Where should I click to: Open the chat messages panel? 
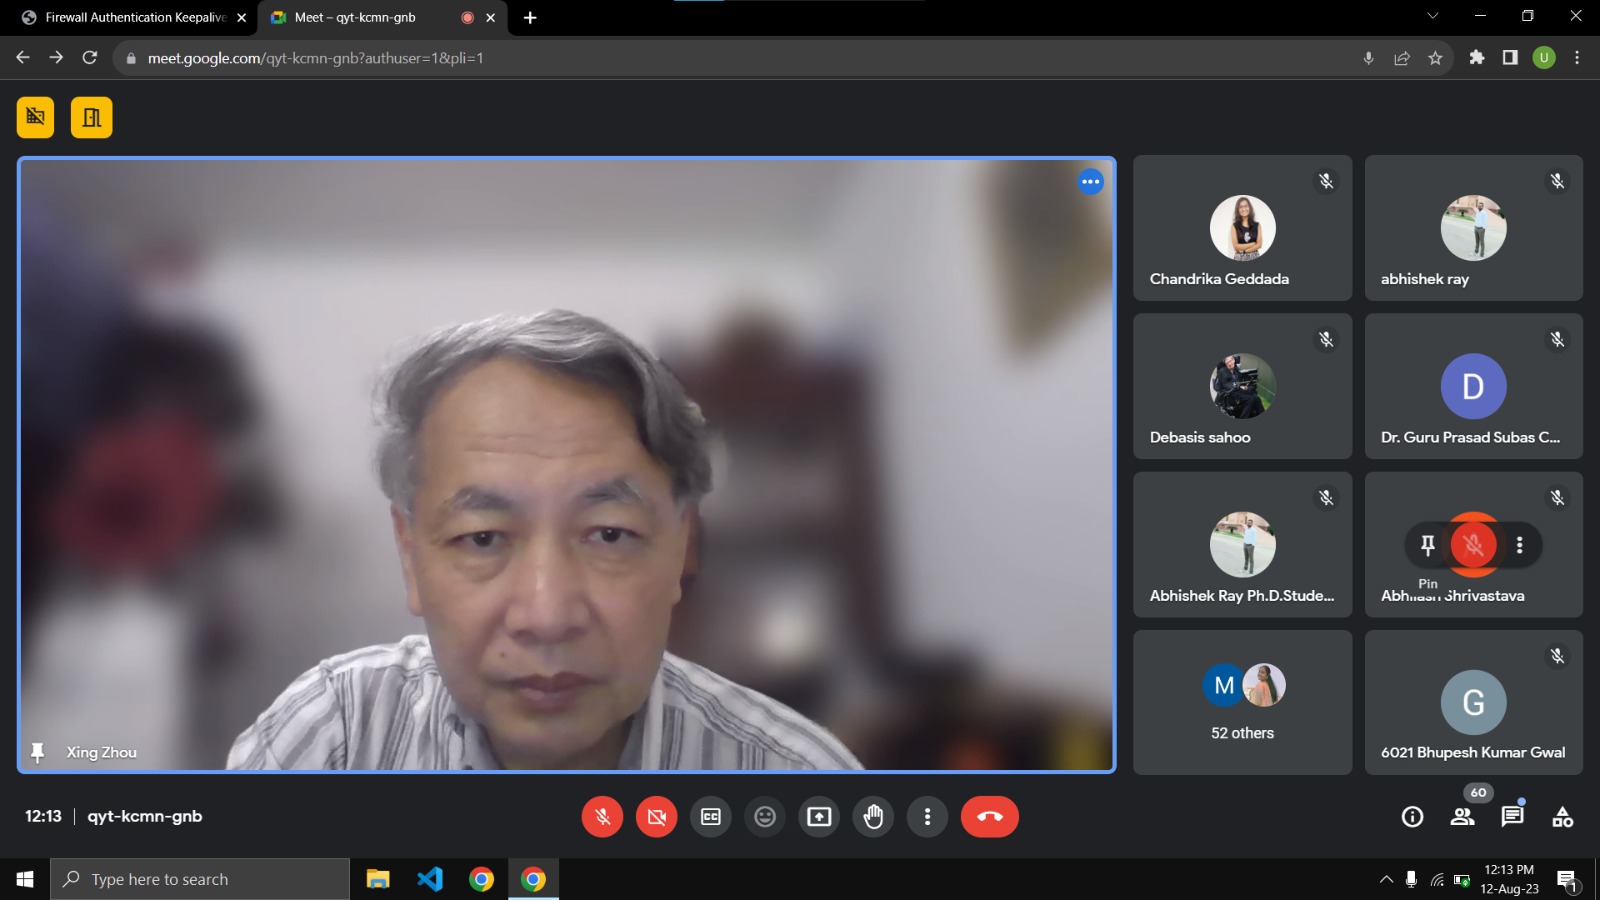pyautogui.click(x=1512, y=817)
